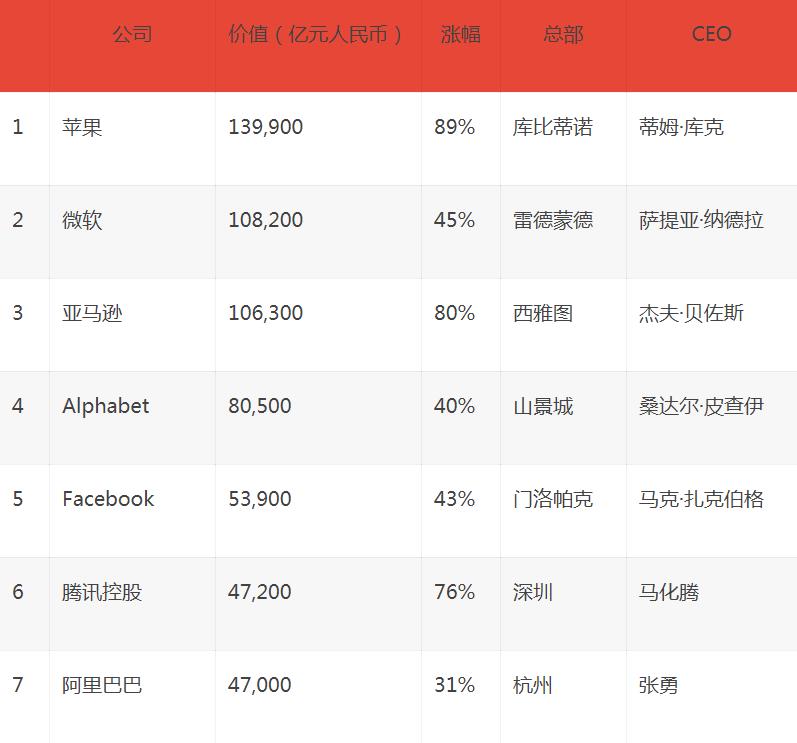This screenshot has width=797, height=743.
Task: Select the 微软 company name
Action: click(82, 221)
